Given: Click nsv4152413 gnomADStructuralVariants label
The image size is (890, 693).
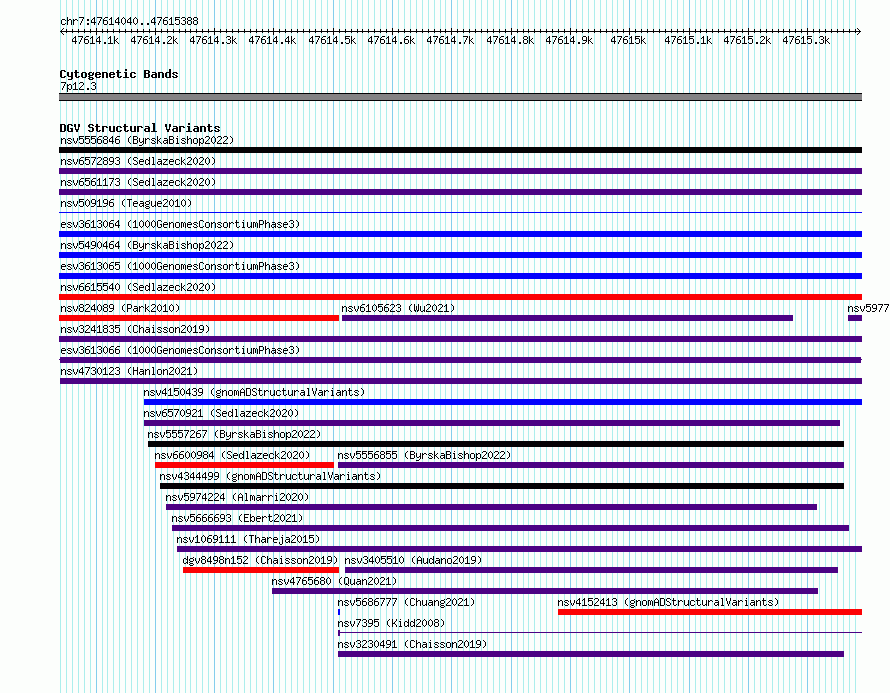Looking at the screenshot, I should pos(668,602).
